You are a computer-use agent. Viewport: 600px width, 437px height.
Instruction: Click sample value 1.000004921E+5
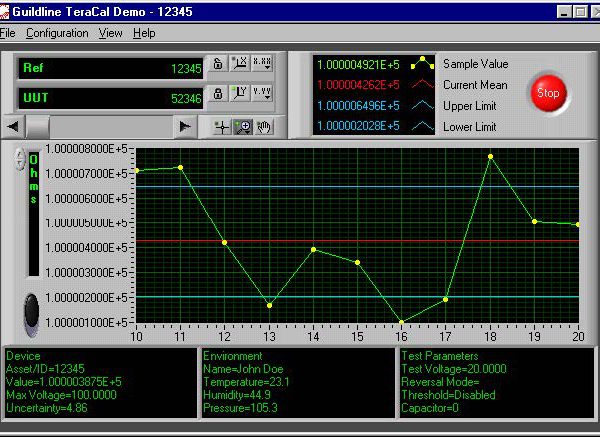359,65
